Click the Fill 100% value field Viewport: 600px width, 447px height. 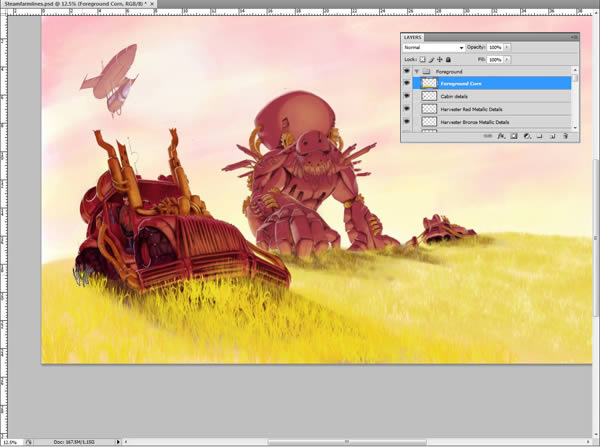coord(495,60)
